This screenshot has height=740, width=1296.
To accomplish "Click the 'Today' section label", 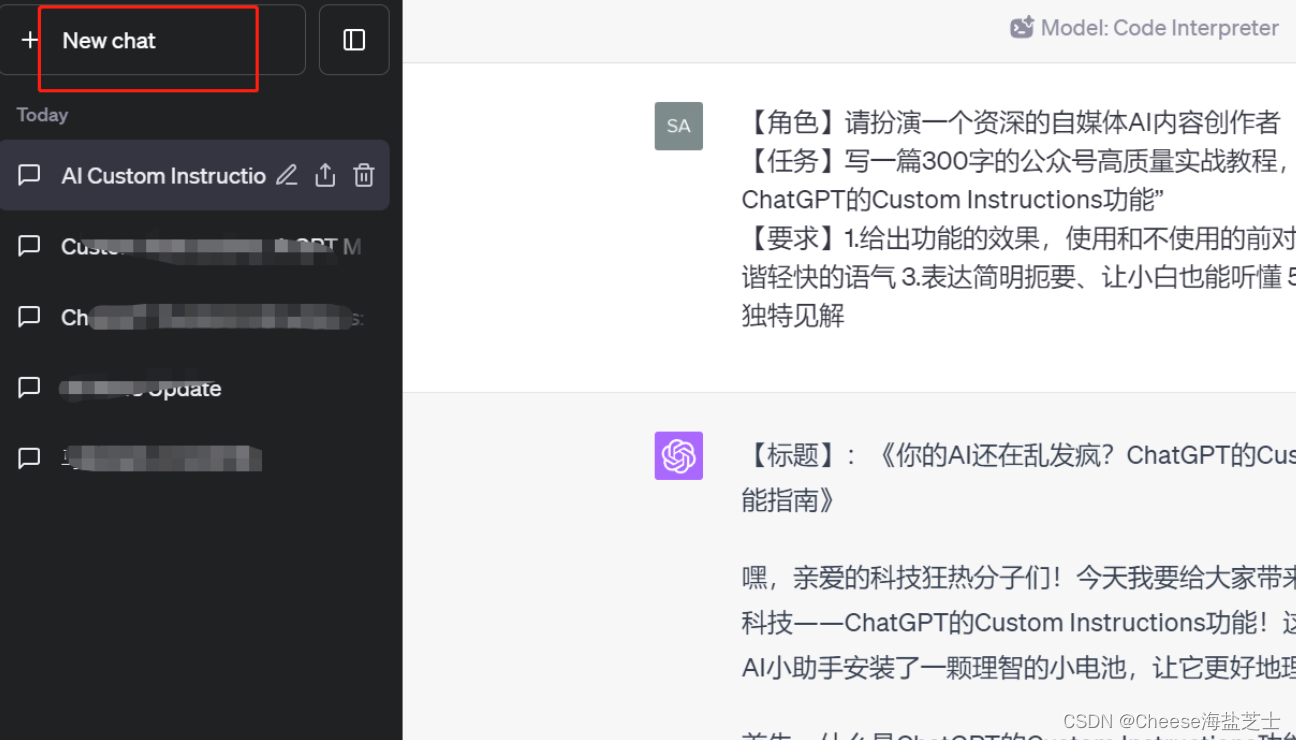I will 42,115.
